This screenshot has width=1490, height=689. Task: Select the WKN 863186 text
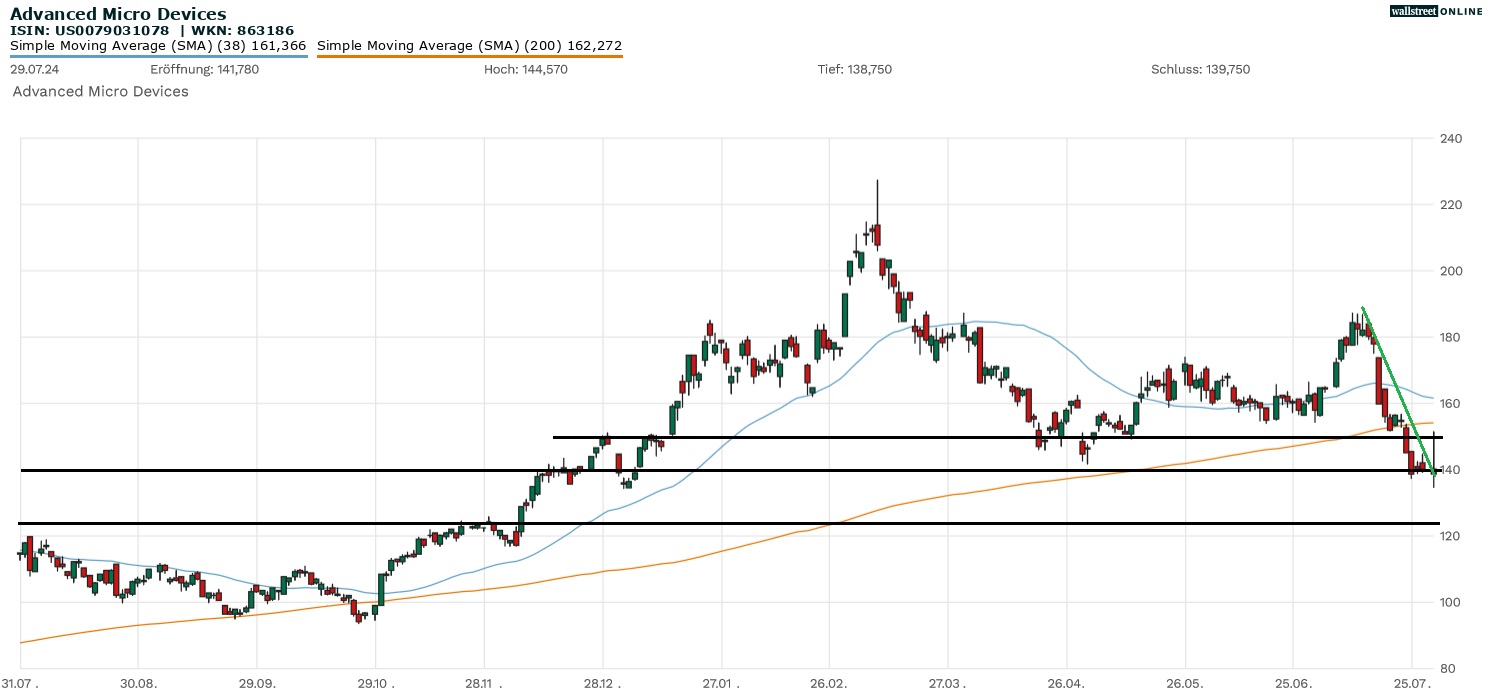pyautogui.click(x=241, y=30)
